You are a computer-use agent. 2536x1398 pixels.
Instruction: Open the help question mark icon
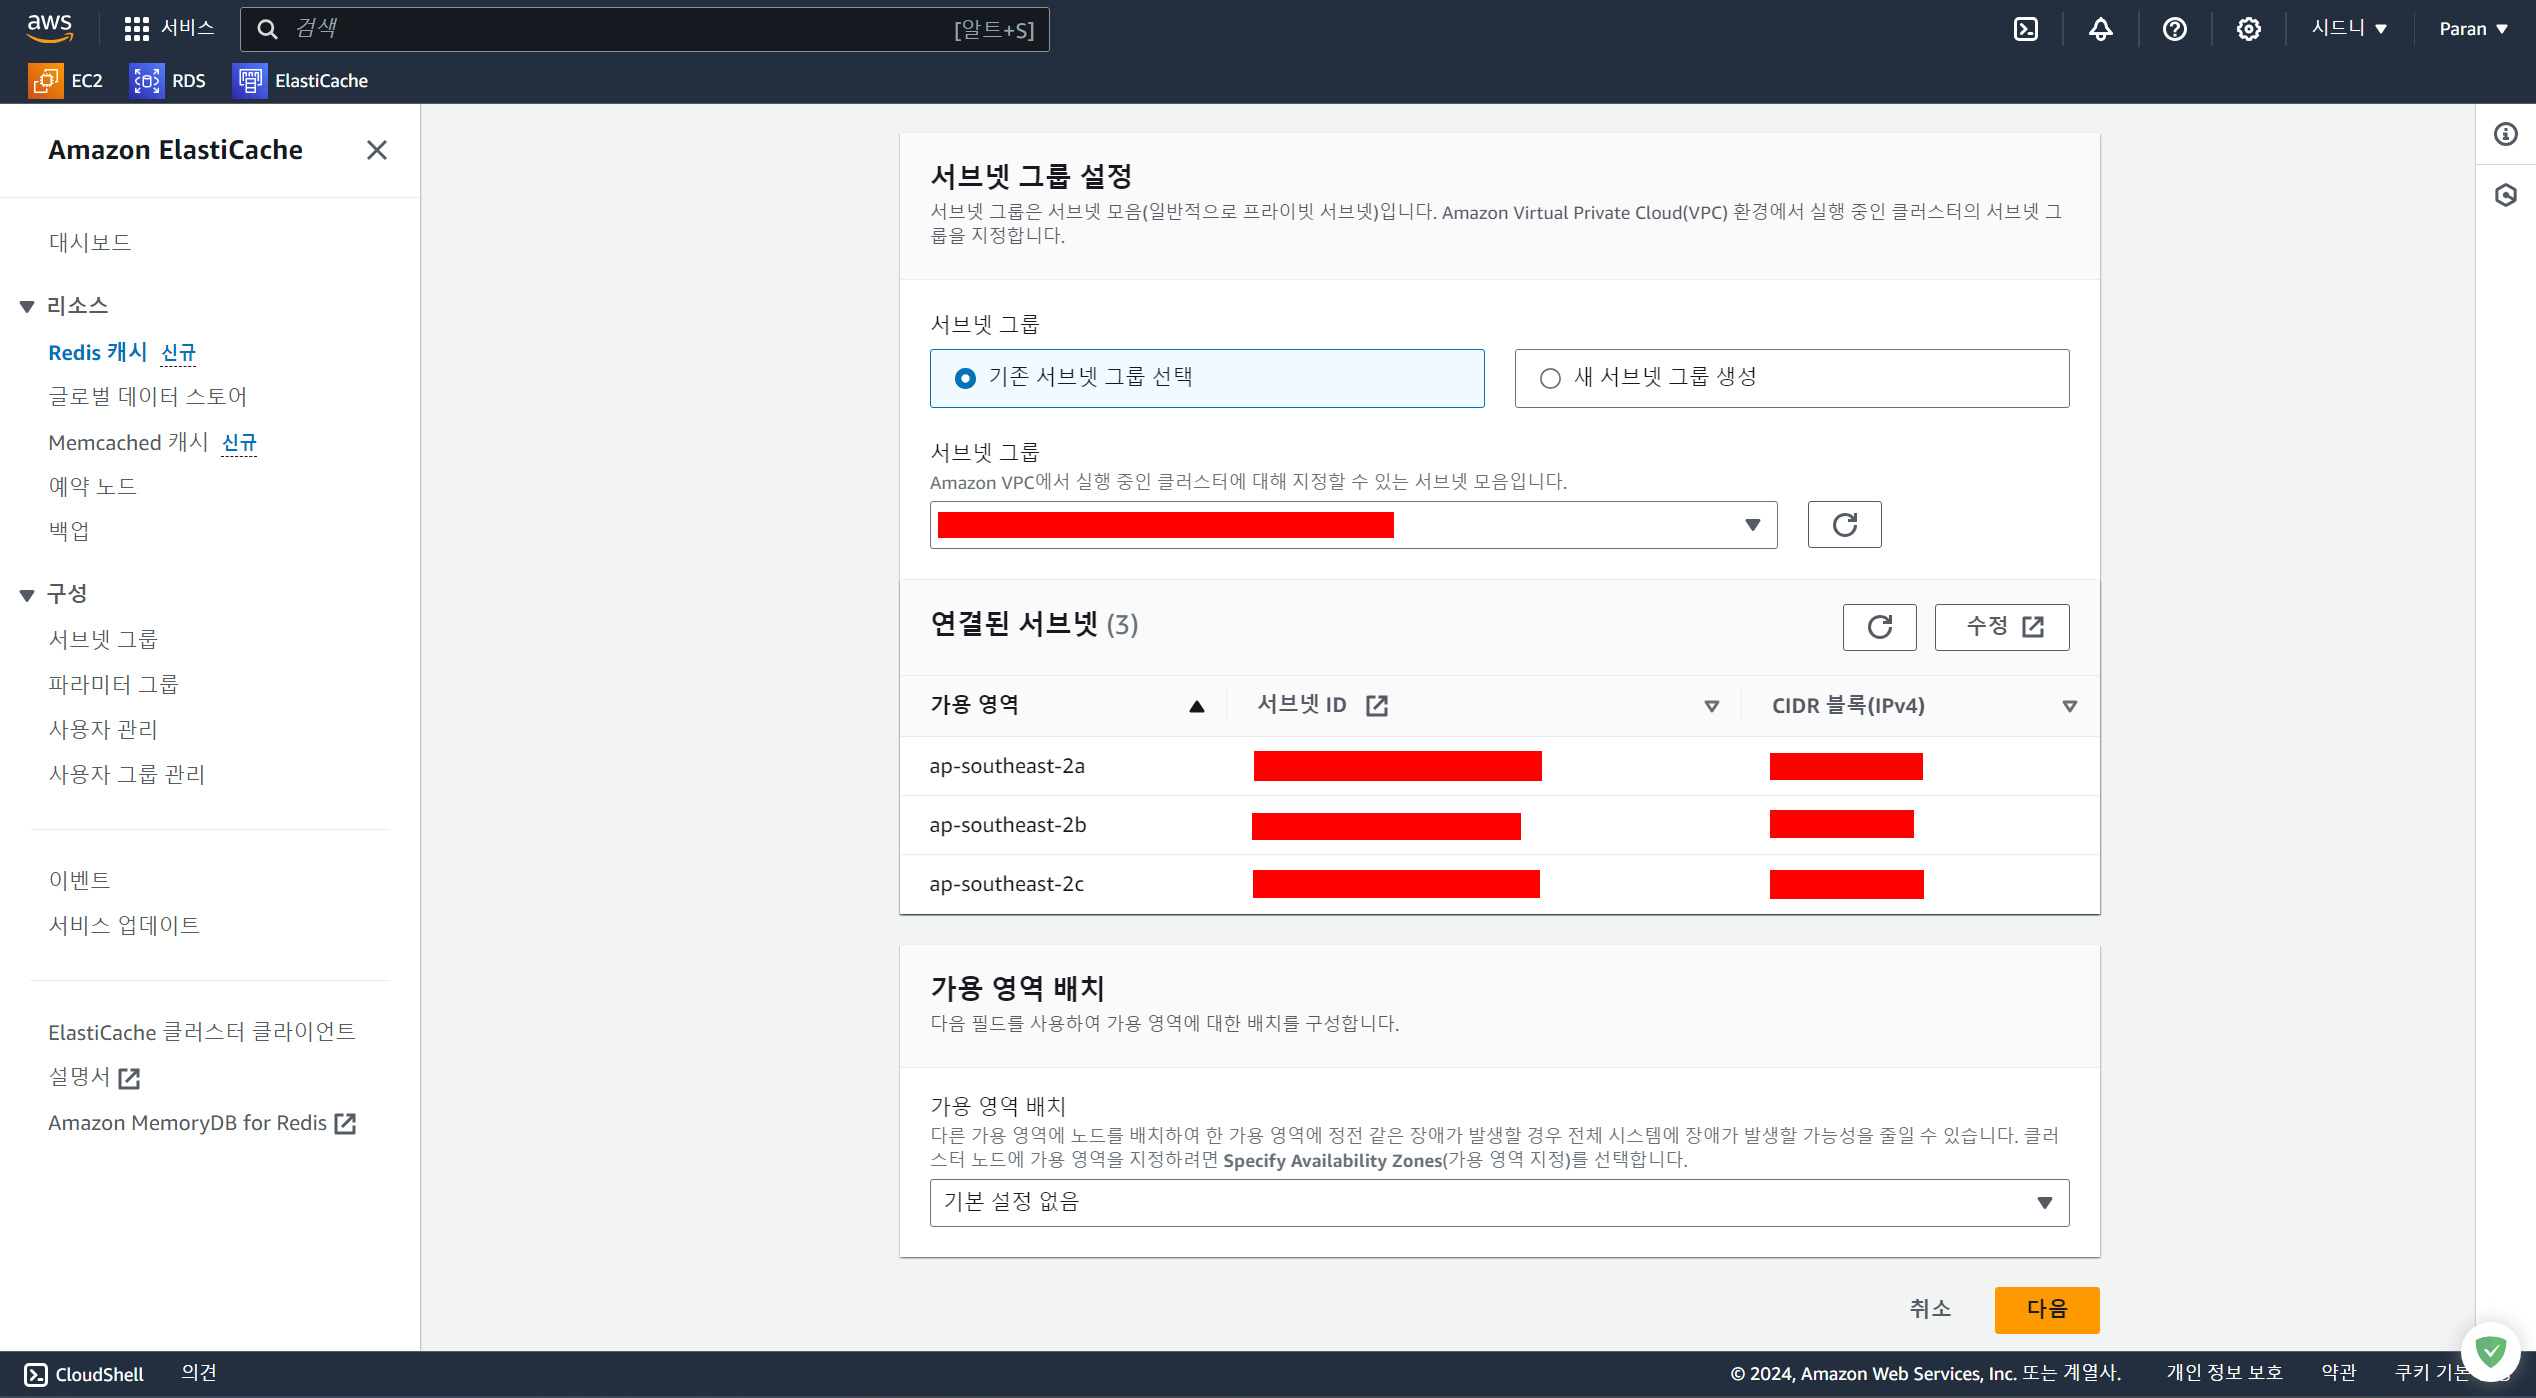click(2174, 29)
